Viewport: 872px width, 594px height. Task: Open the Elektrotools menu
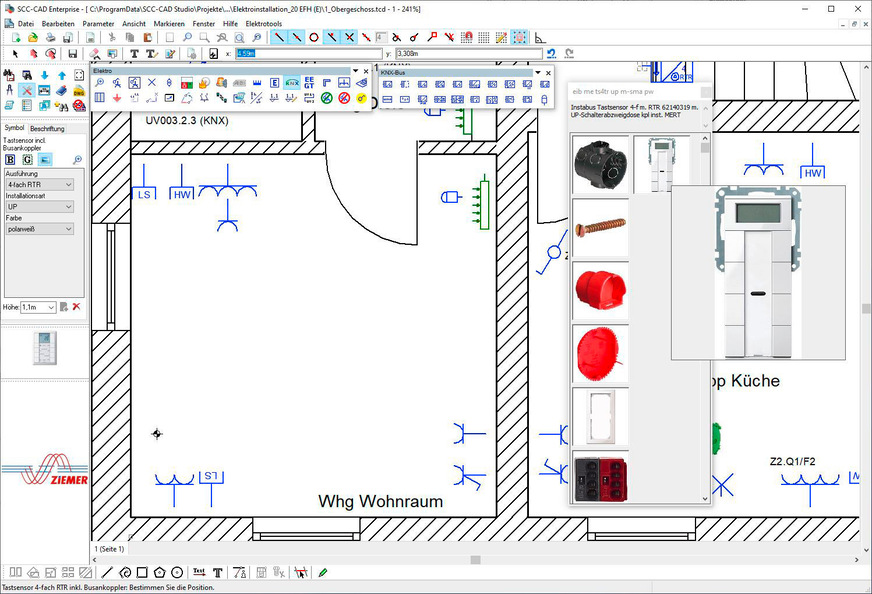[x=264, y=22]
